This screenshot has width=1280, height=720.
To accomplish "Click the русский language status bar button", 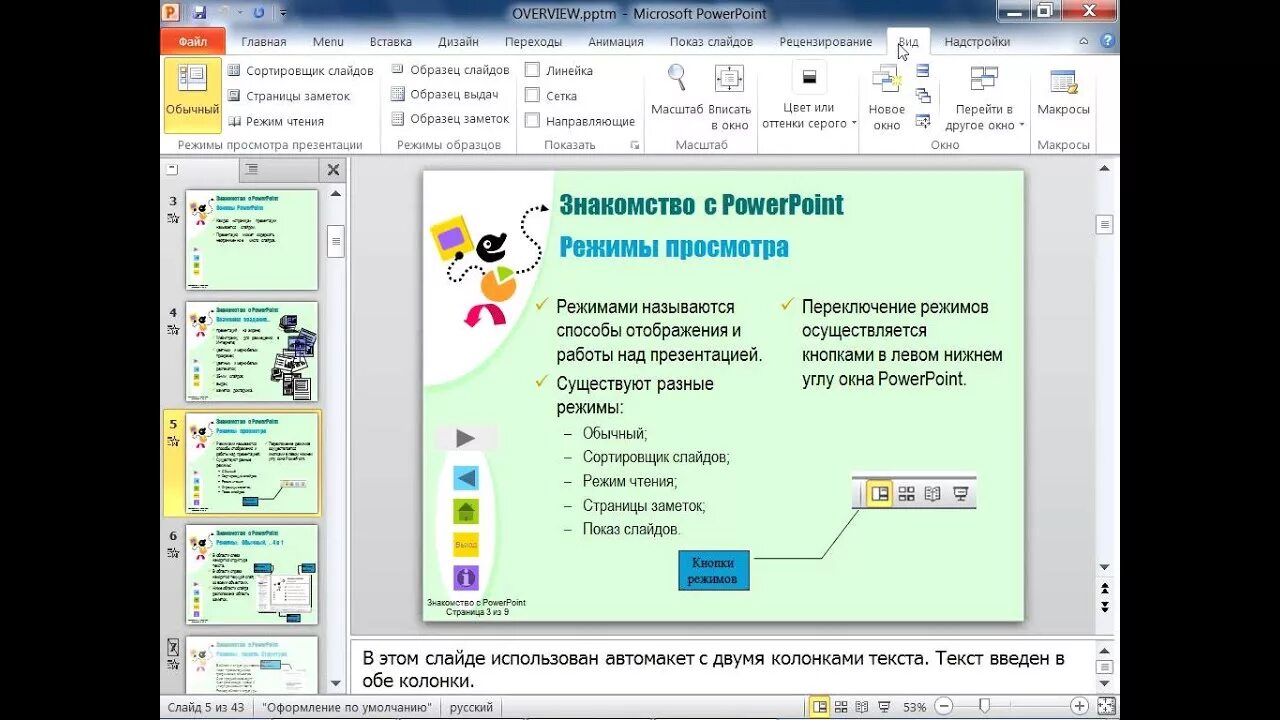I will point(472,707).
